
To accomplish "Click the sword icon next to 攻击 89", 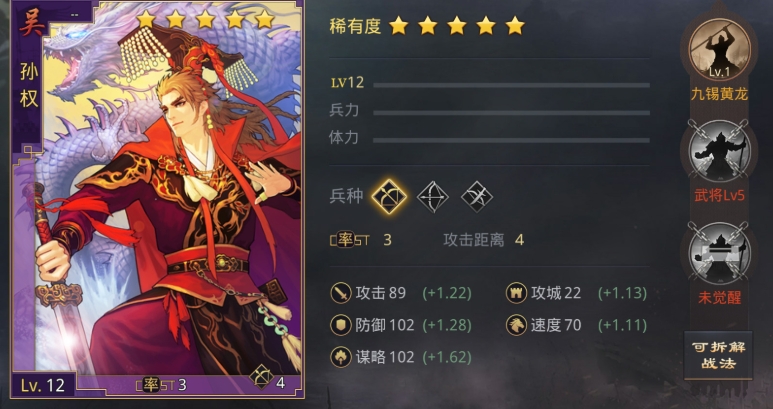I will [341, 293].
